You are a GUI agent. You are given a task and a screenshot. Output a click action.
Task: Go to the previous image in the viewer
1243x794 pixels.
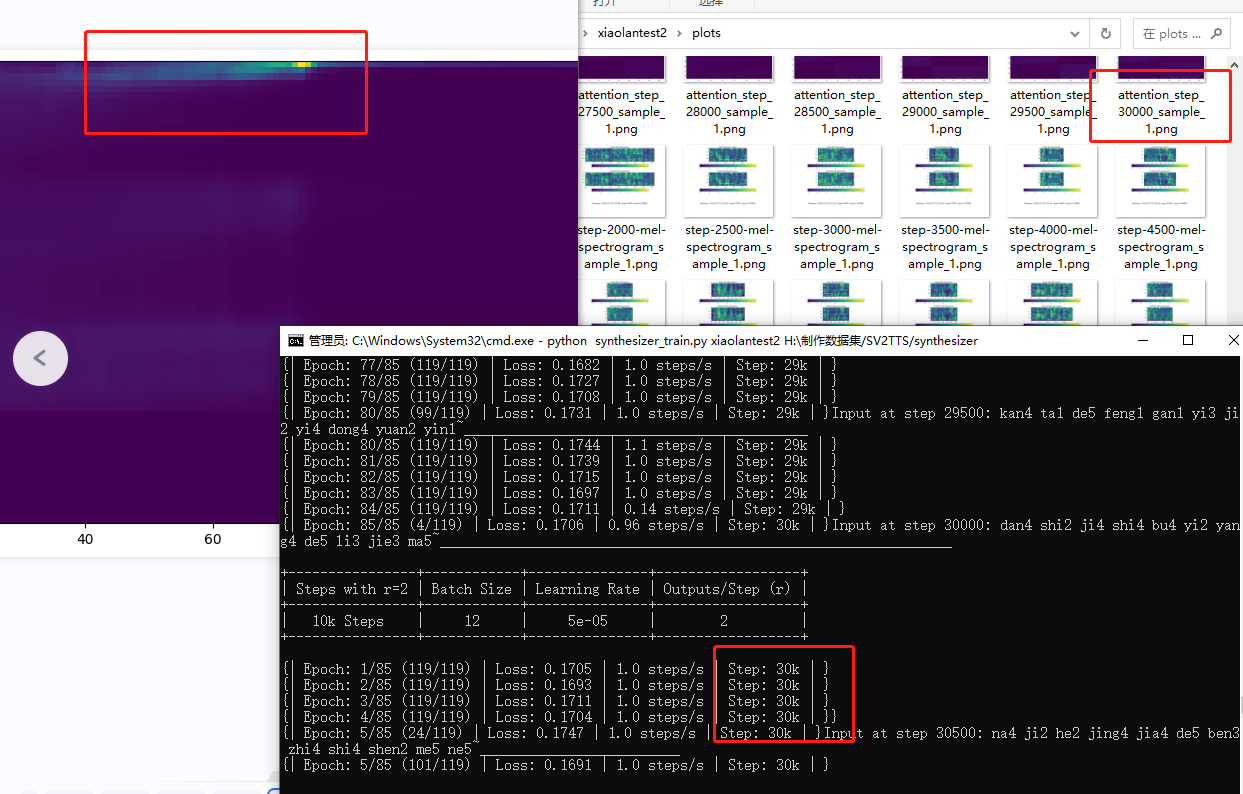coord(40,358)
